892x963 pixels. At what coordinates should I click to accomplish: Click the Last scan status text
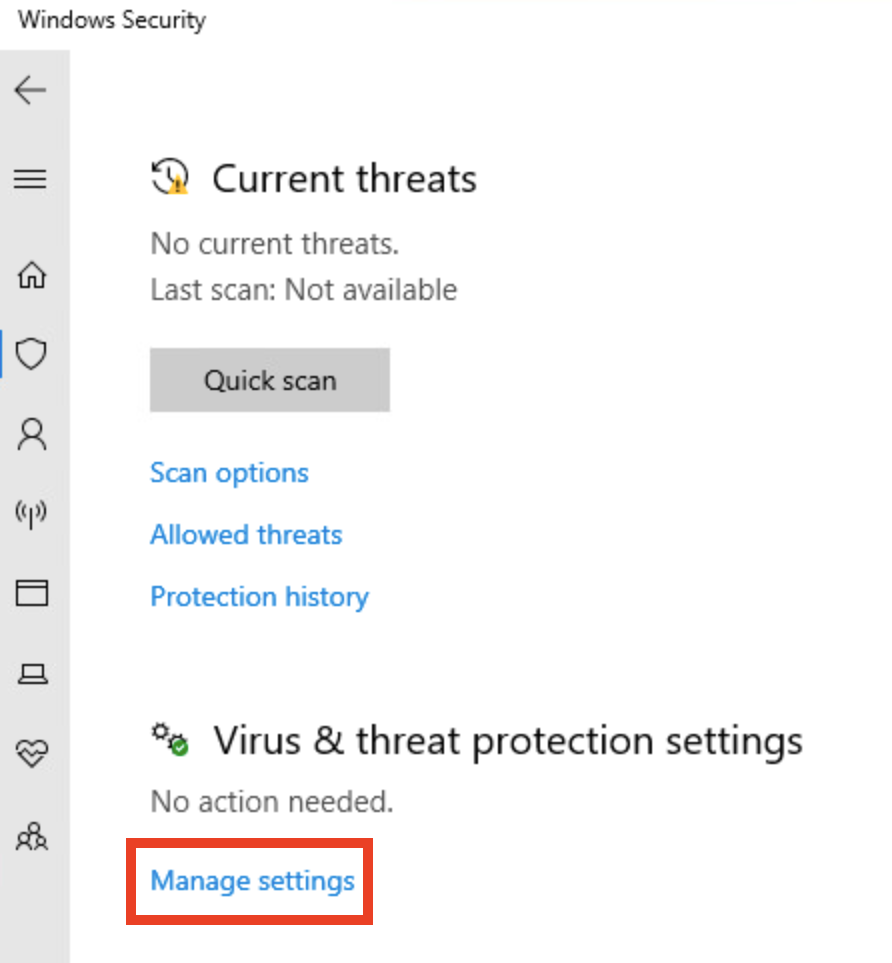pos(303,289)
